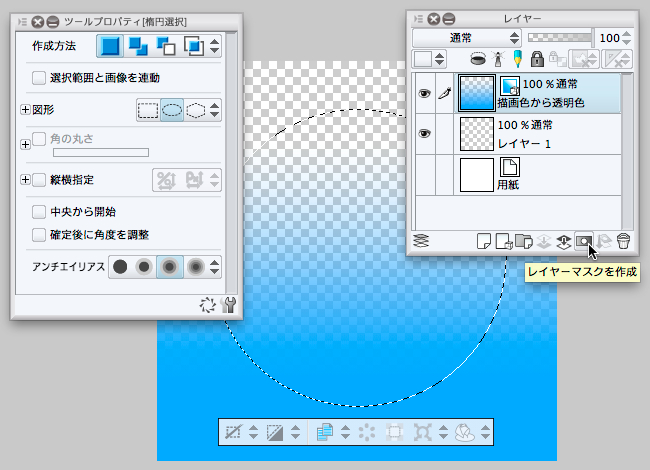Create new raster layer
The image size is (650, 470).
pos(484,241)
